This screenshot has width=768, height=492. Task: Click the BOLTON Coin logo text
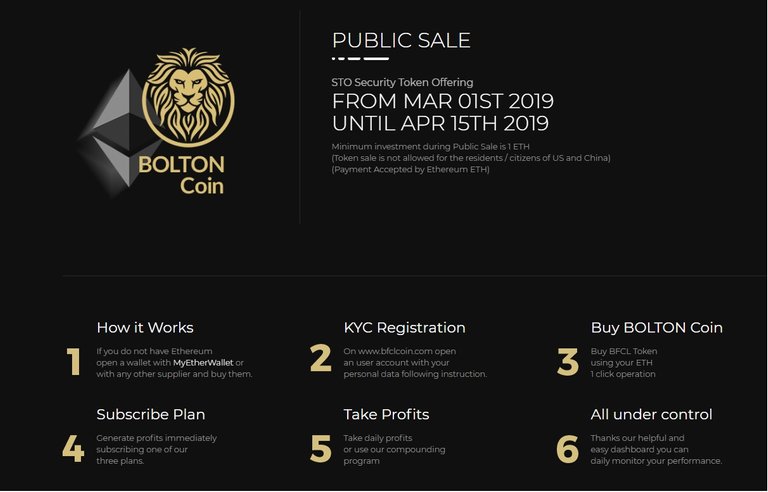tap(181, 175)
